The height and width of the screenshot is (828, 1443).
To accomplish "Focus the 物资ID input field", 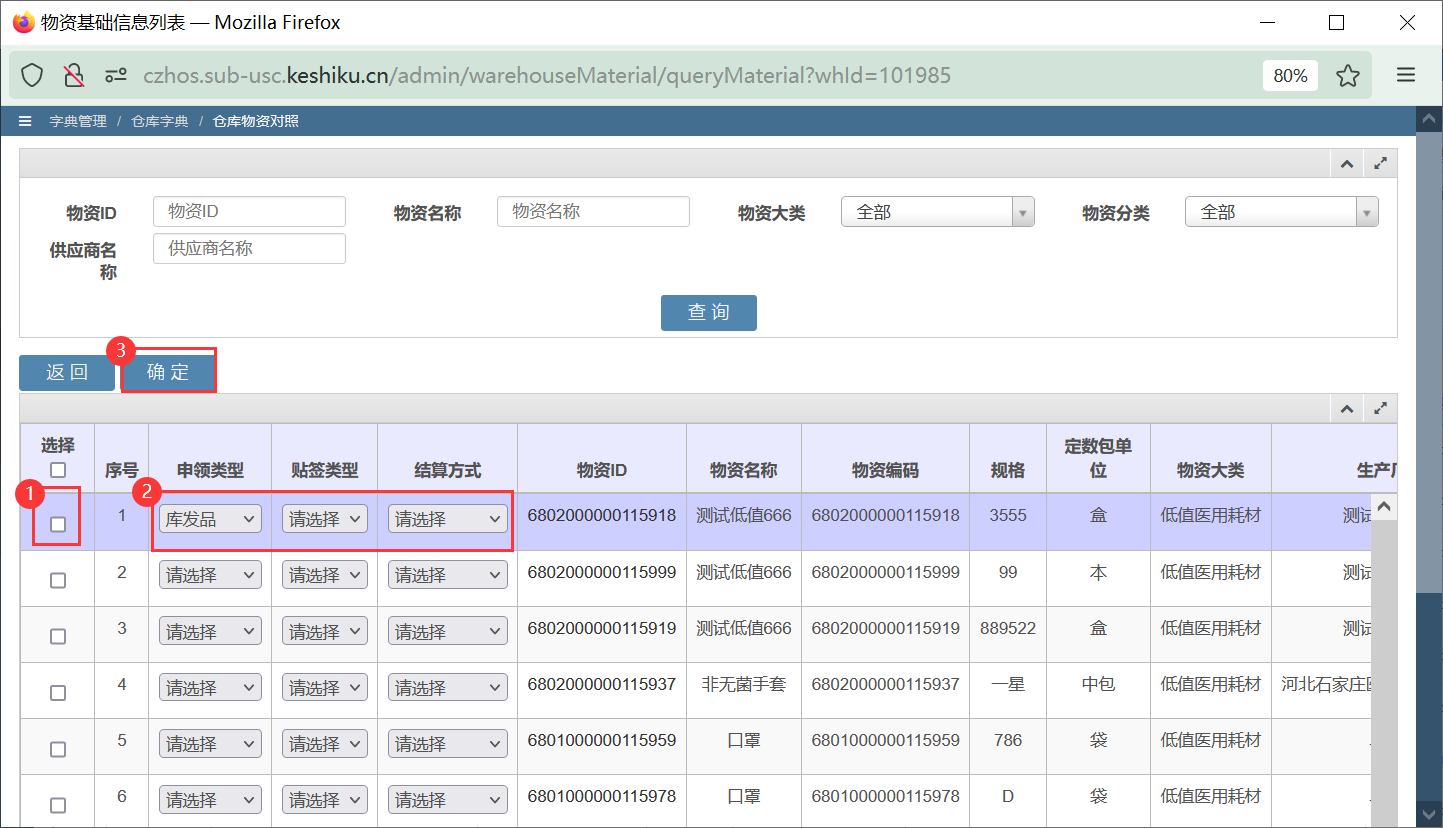I will 249,211.
